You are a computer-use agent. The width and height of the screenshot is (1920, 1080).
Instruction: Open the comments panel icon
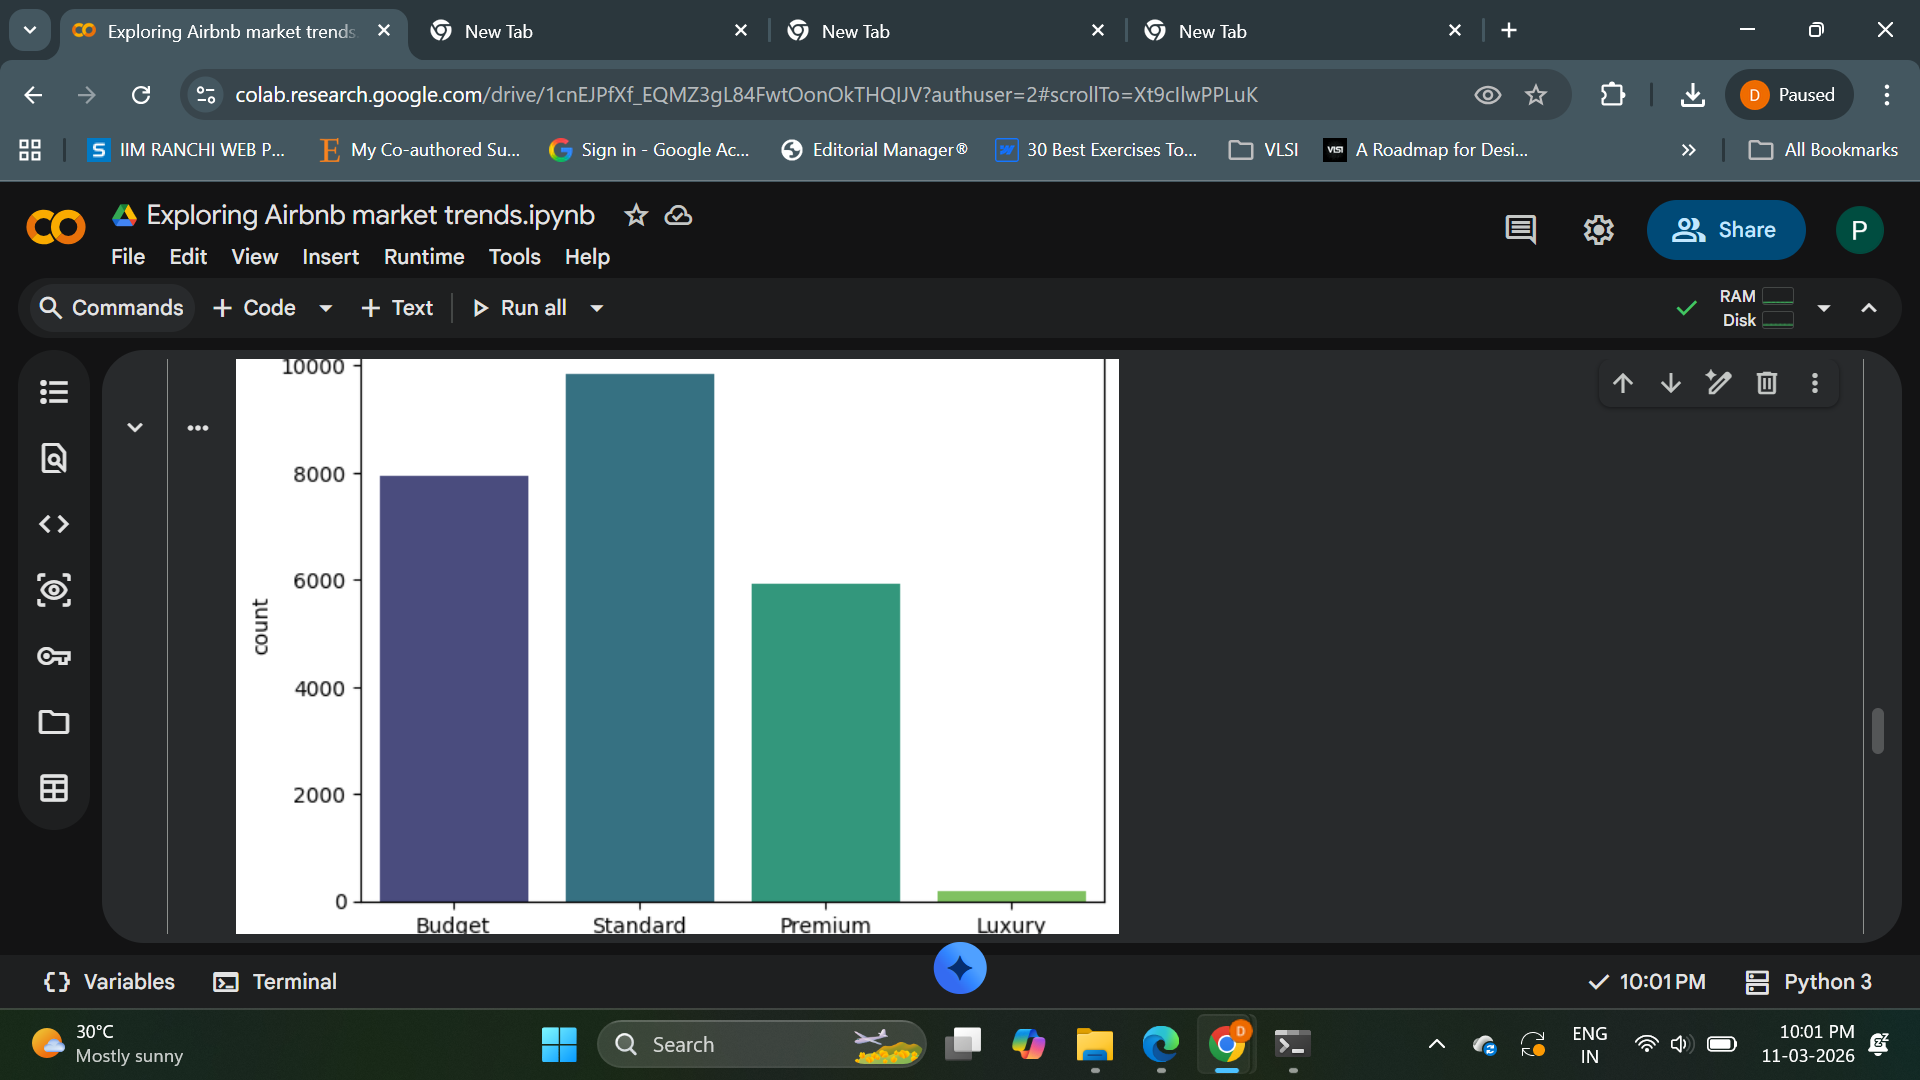point(1520,230)
